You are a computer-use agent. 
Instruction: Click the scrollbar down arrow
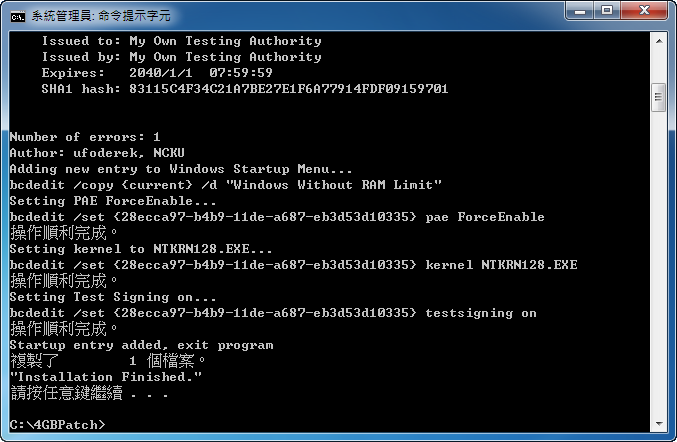pyautogui.click(x=659, y=424)
